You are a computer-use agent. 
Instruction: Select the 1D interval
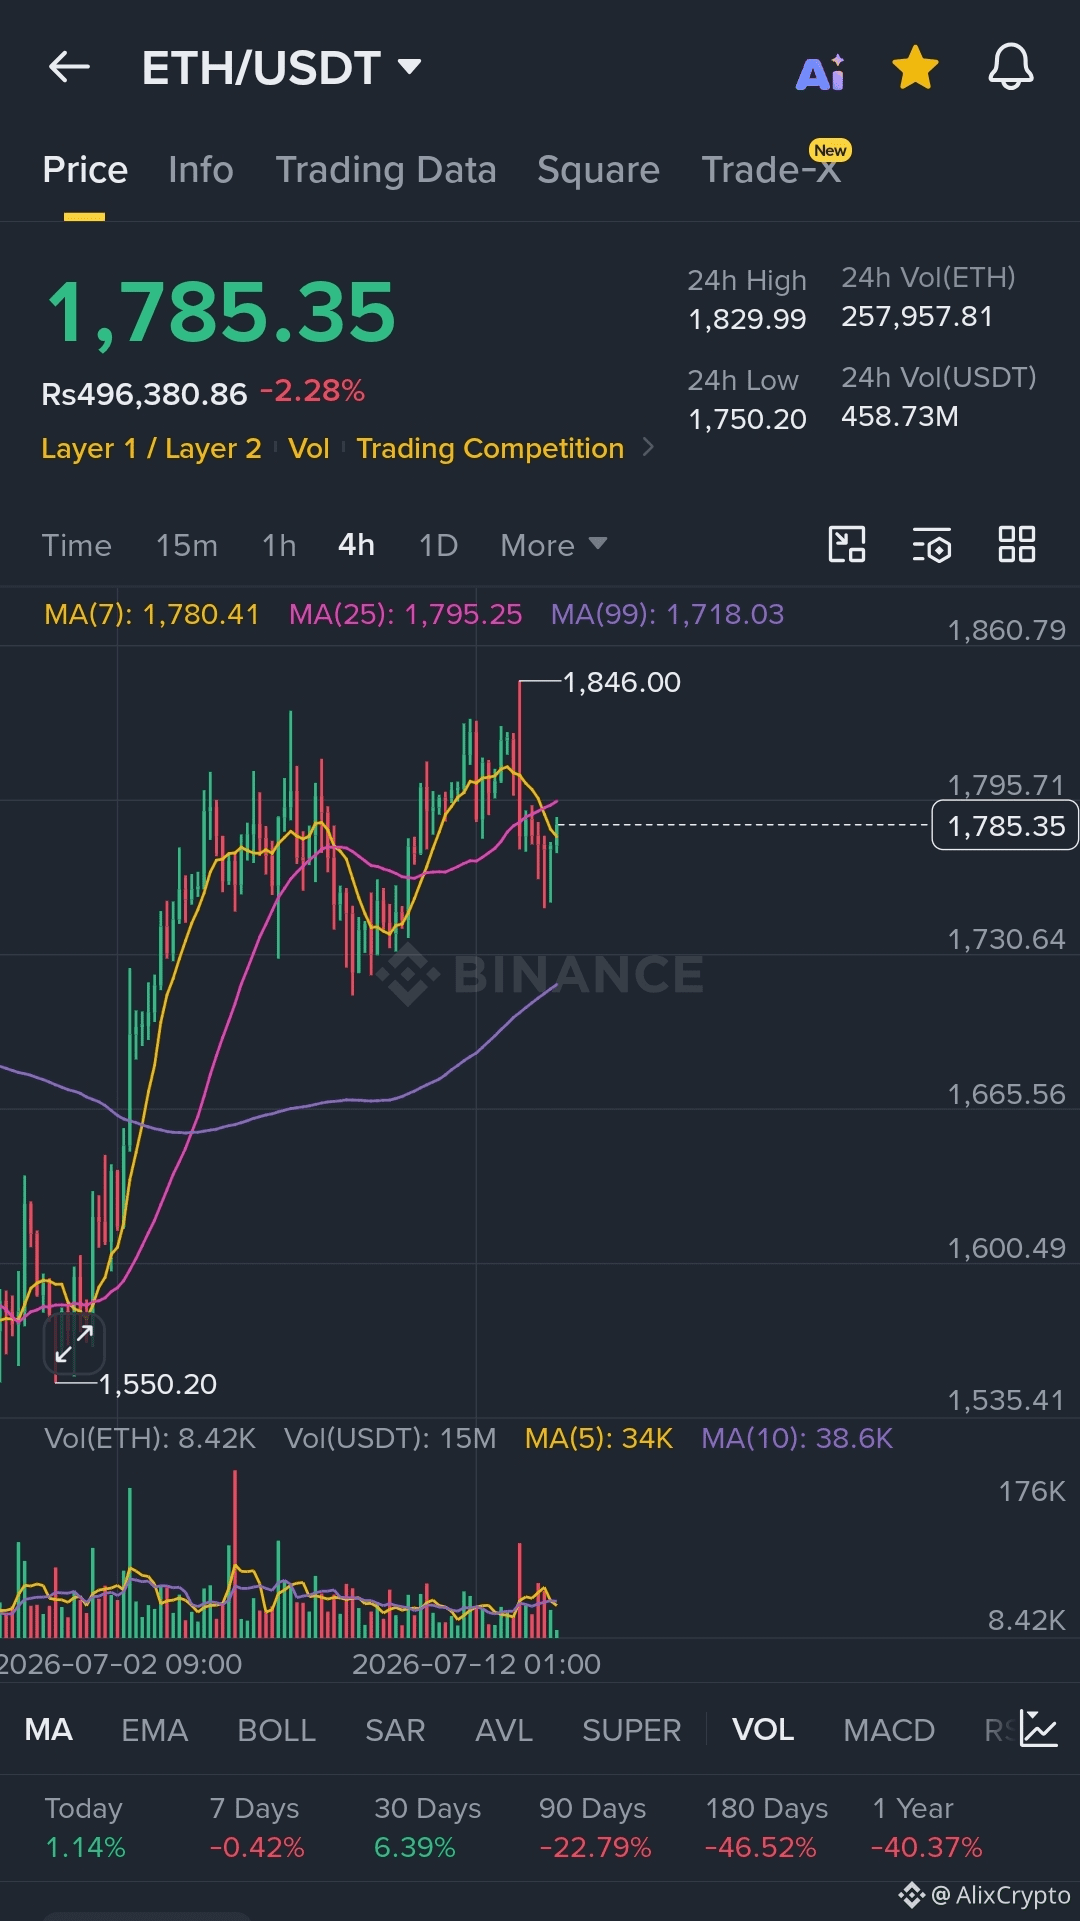coord(438,545)
